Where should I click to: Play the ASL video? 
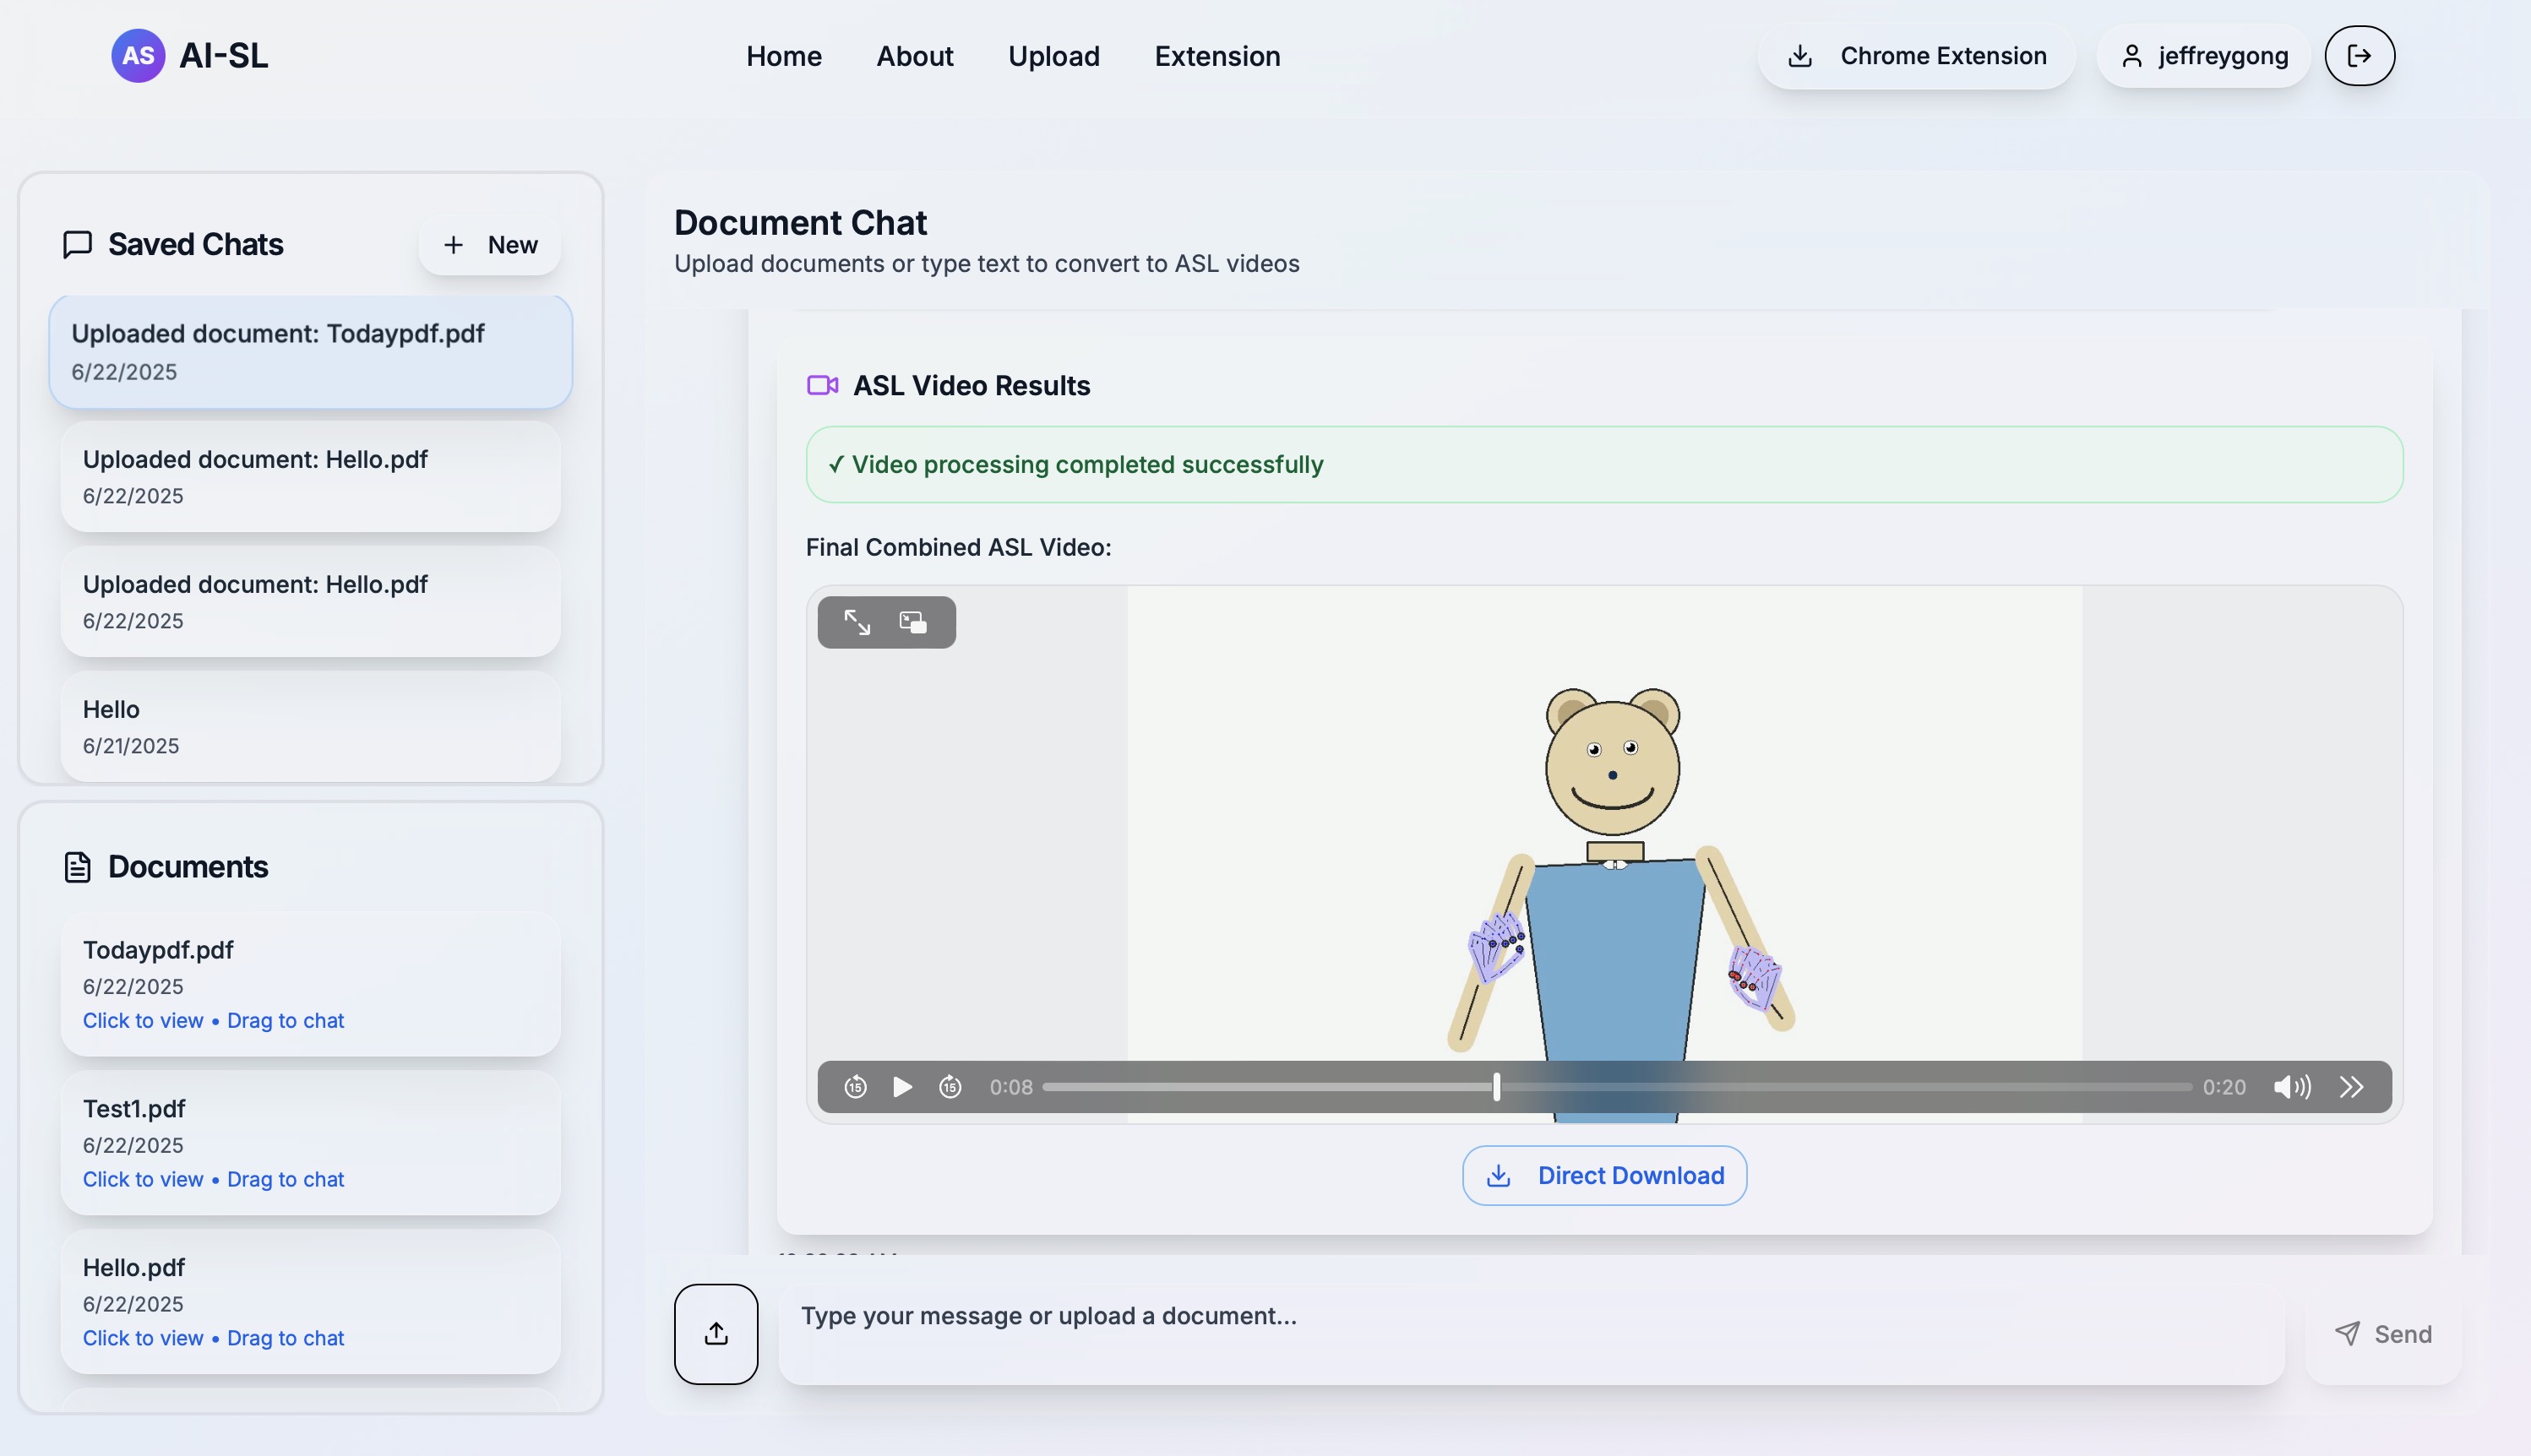902,1087
